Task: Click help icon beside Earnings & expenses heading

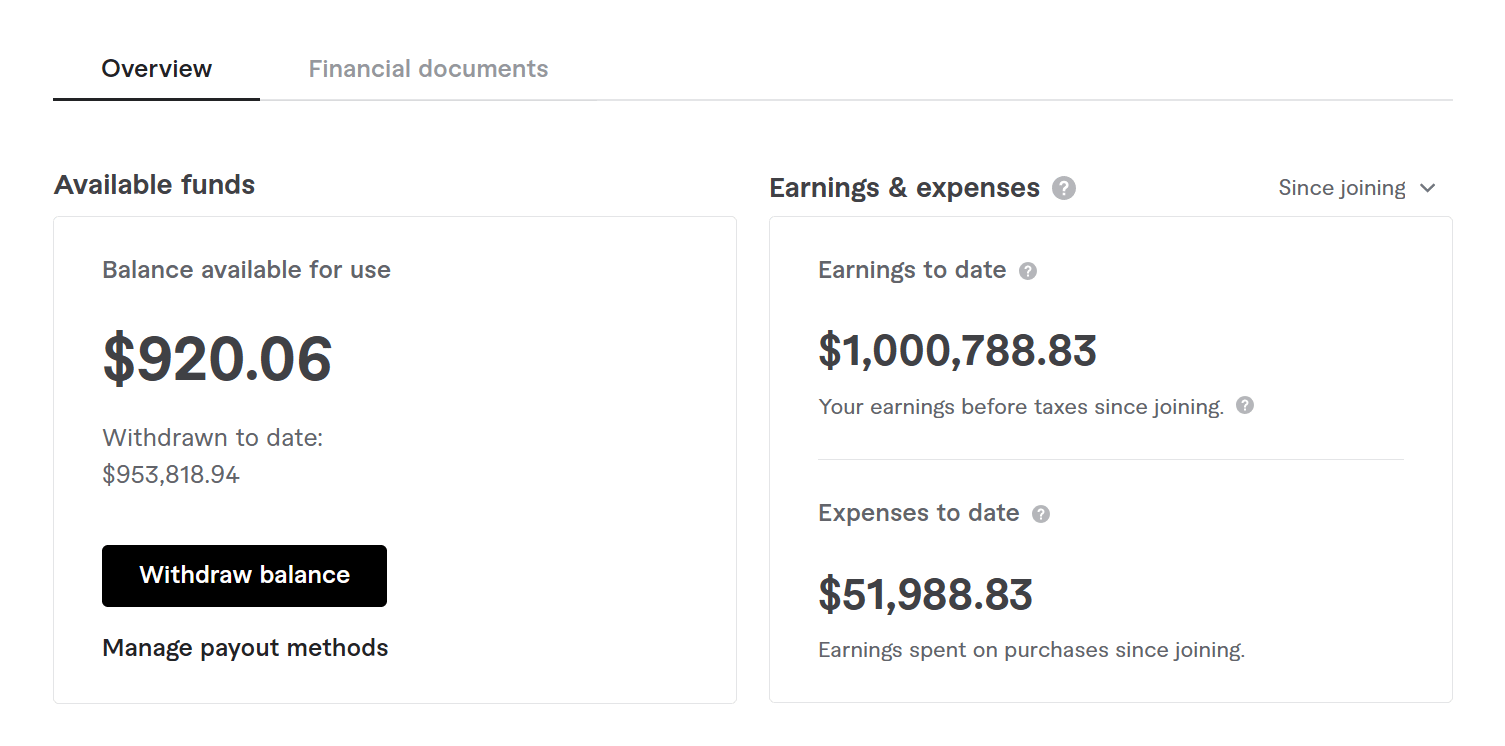Action: (1064, 188)
